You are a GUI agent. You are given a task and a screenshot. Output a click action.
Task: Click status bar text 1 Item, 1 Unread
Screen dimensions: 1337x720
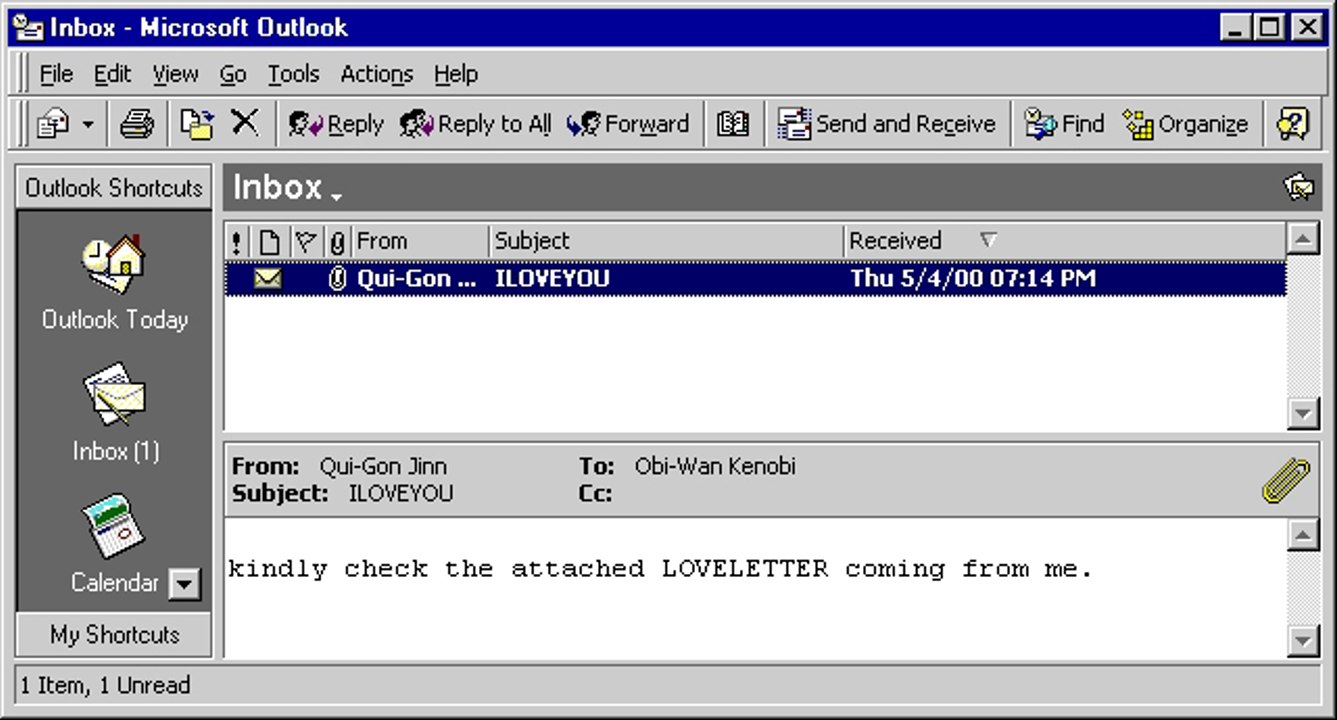[x=105, y=685]
